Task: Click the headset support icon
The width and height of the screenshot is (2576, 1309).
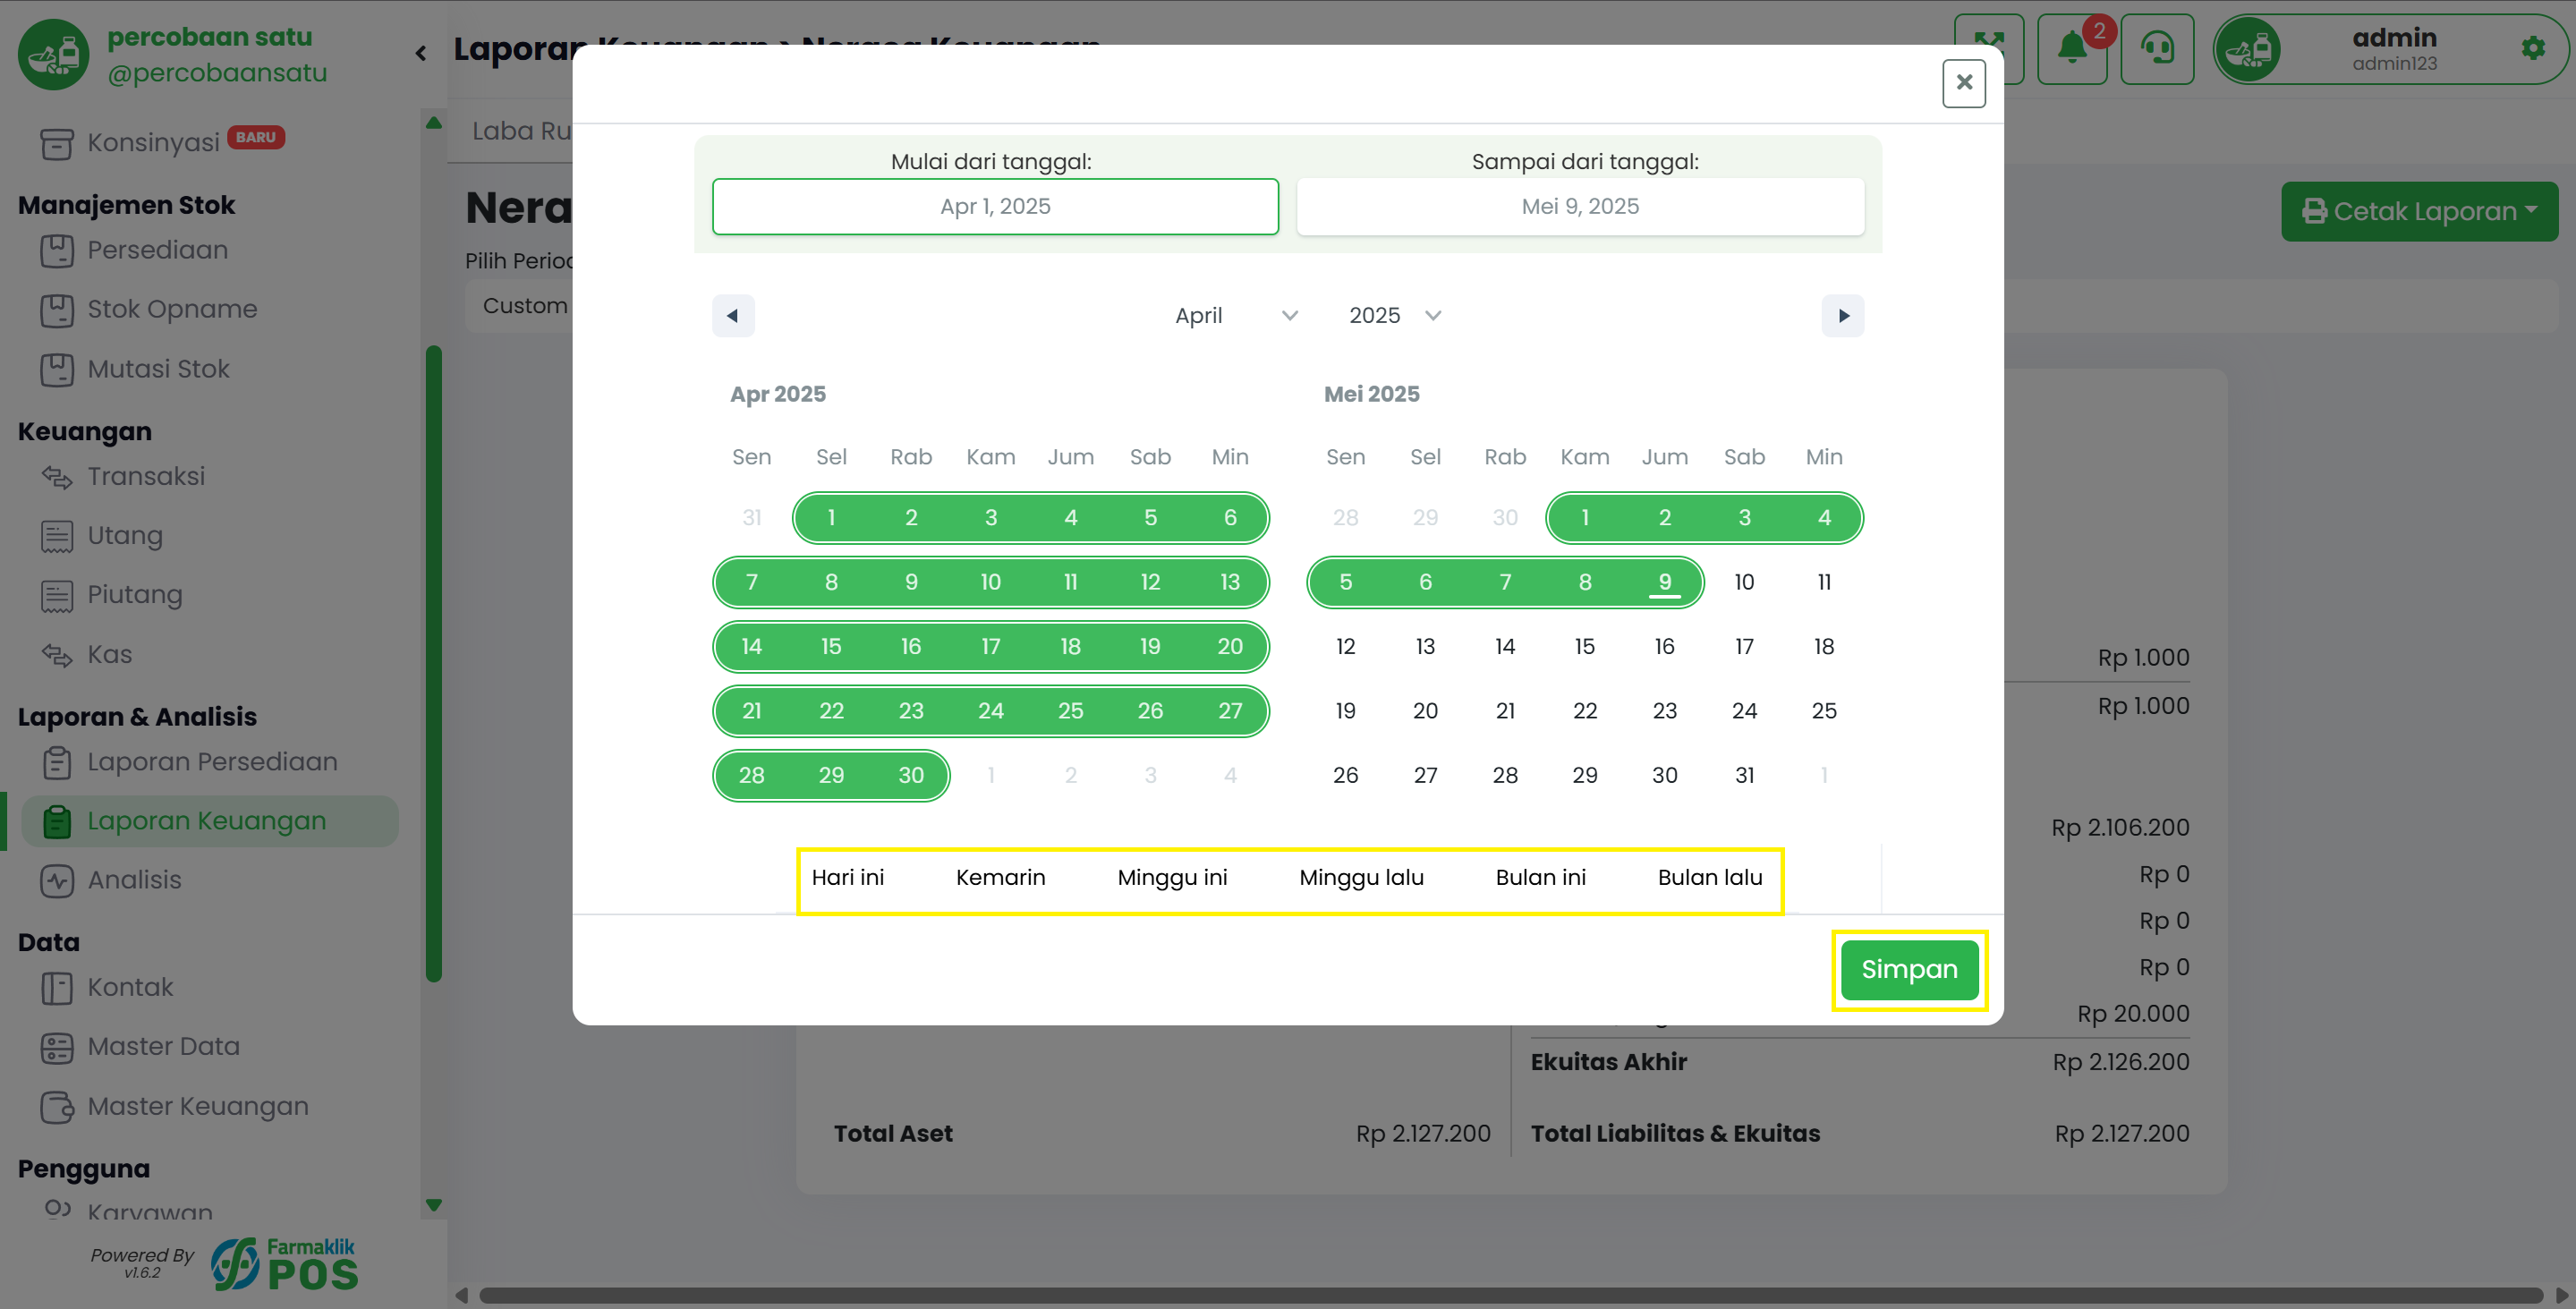Action: pyautogui.click(x=2157, y=48)
